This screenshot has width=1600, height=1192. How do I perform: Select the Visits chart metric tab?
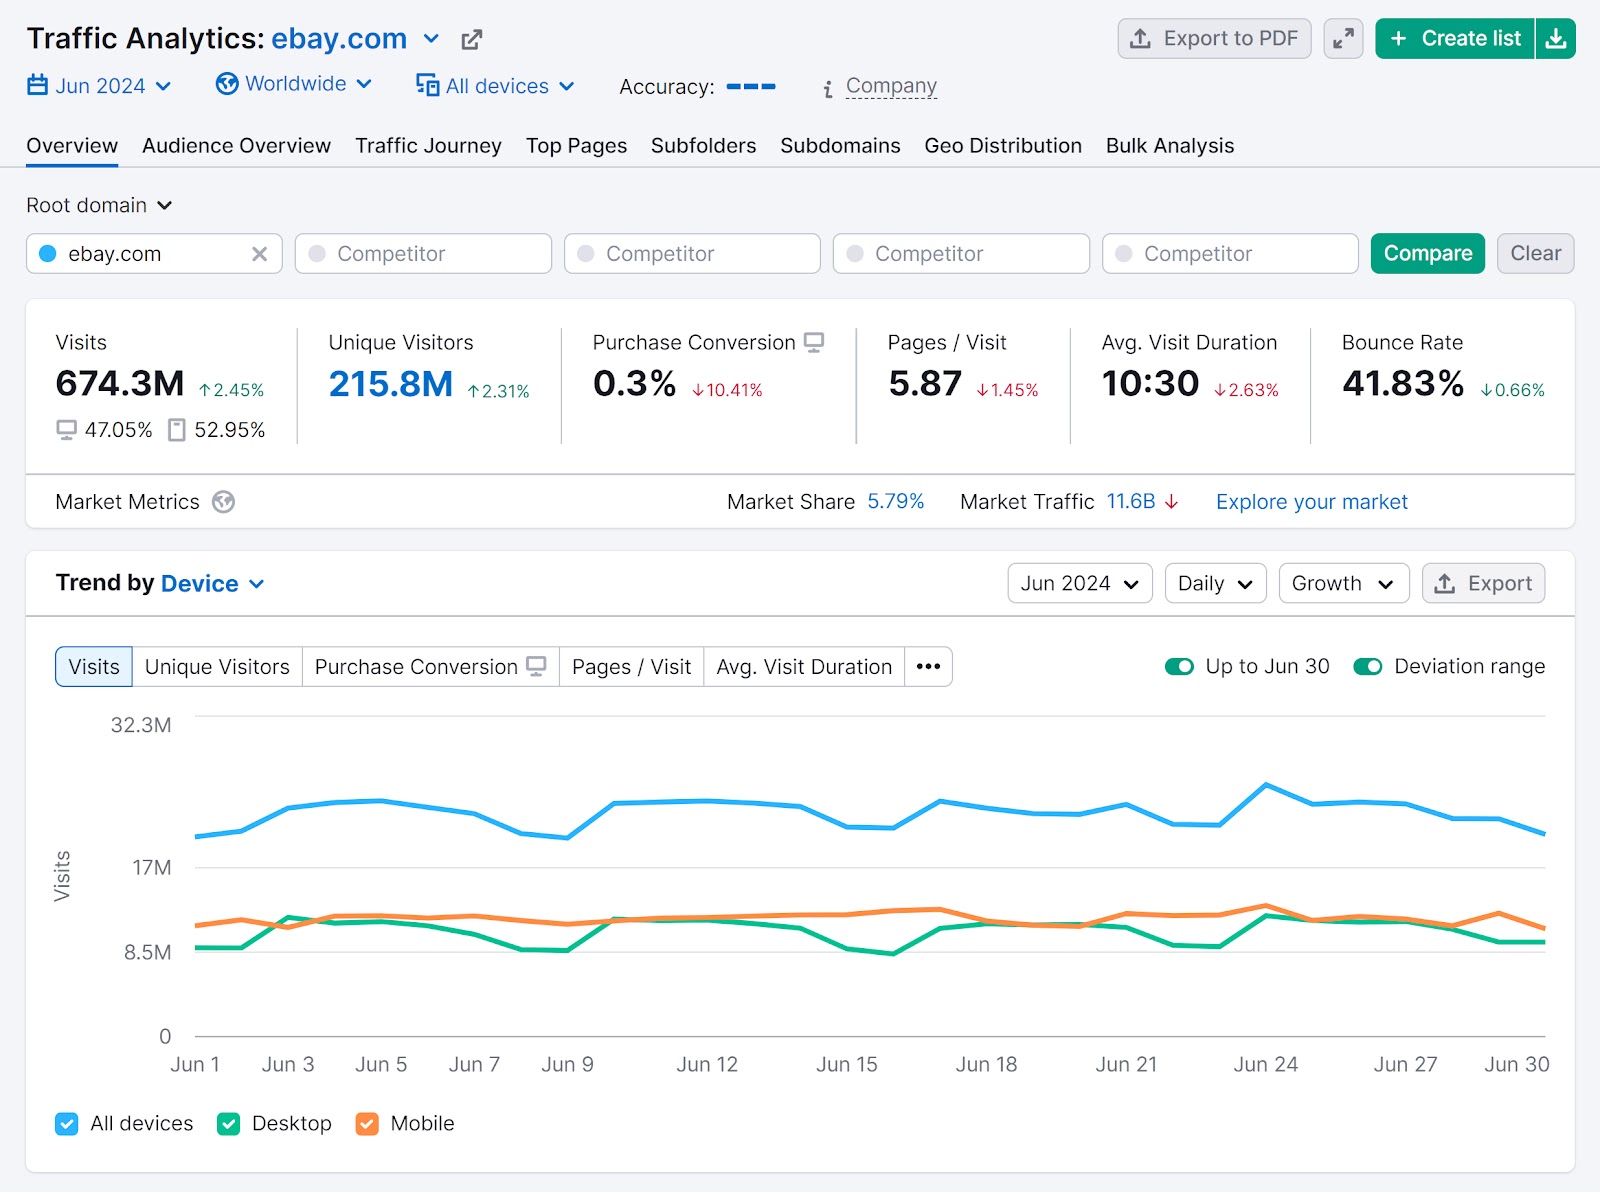[94, 667]
